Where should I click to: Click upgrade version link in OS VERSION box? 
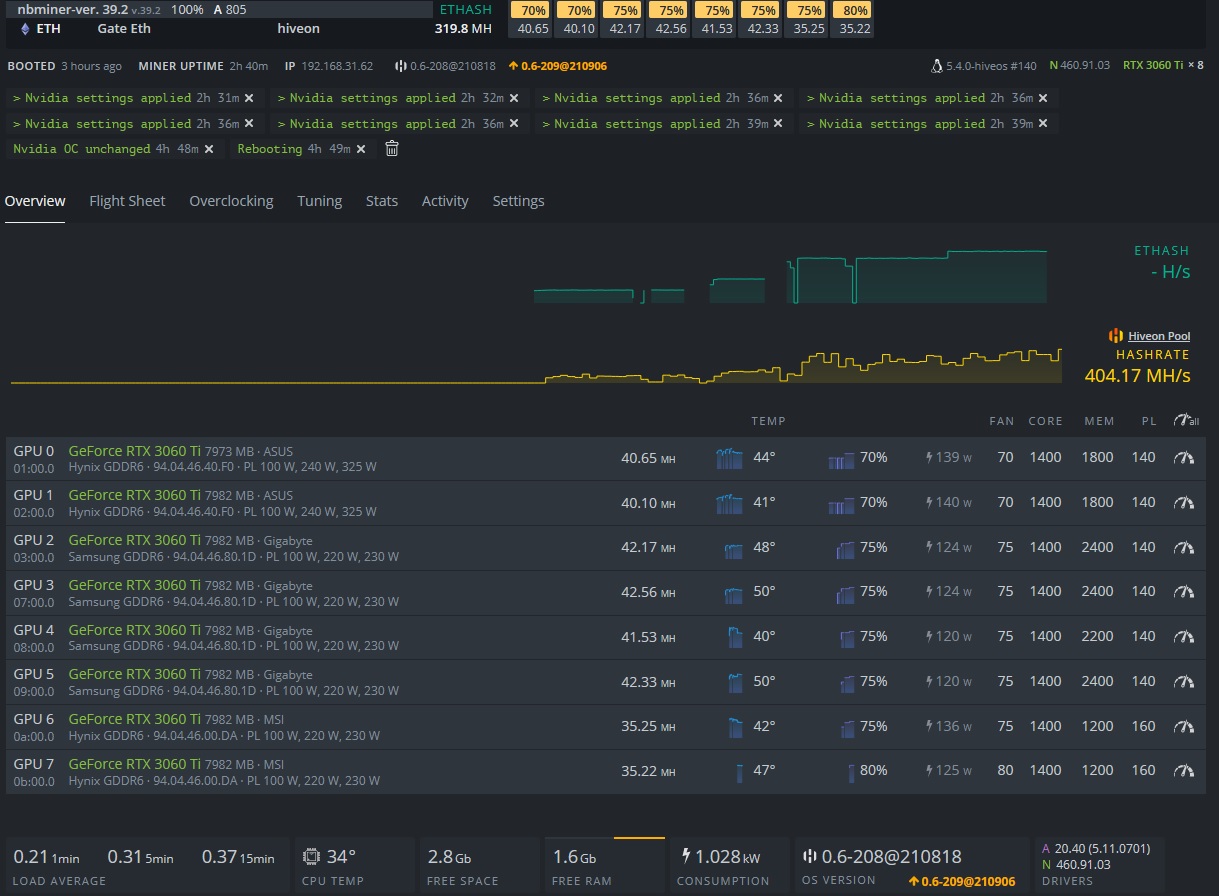tap(962, 881)
